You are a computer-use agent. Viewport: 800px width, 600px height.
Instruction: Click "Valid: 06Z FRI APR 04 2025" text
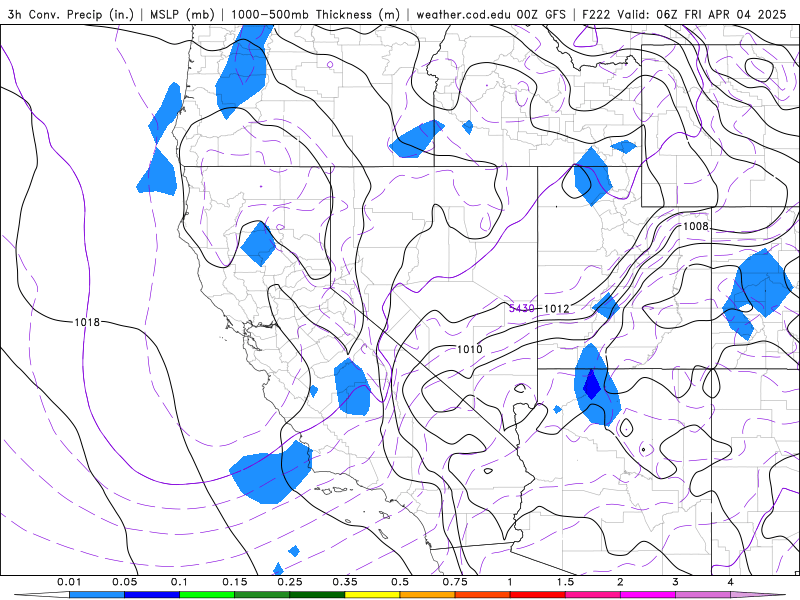point(702,14)
